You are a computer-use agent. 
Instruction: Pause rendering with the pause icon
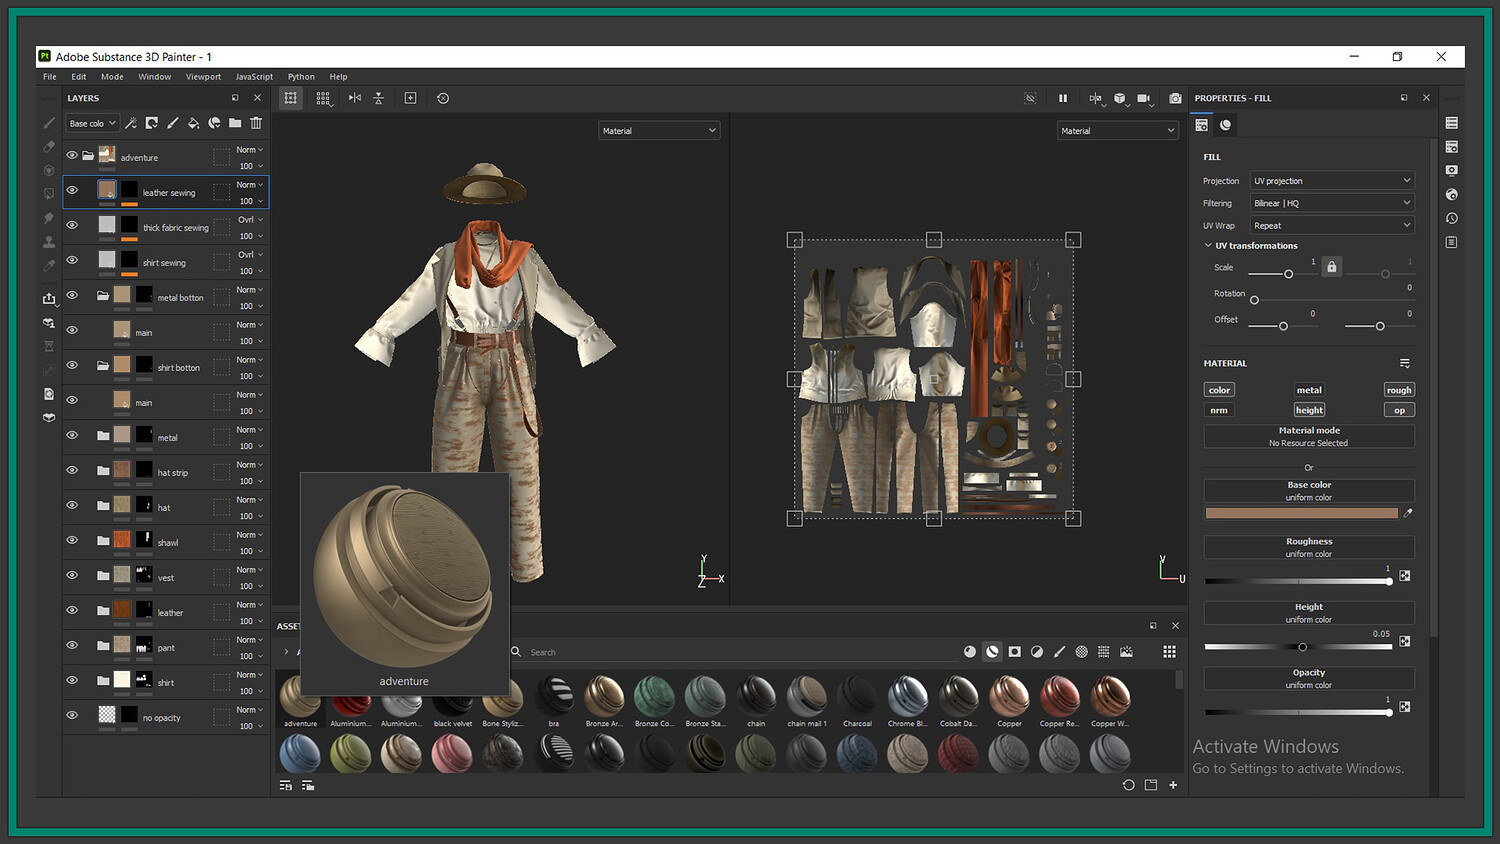1062,98
